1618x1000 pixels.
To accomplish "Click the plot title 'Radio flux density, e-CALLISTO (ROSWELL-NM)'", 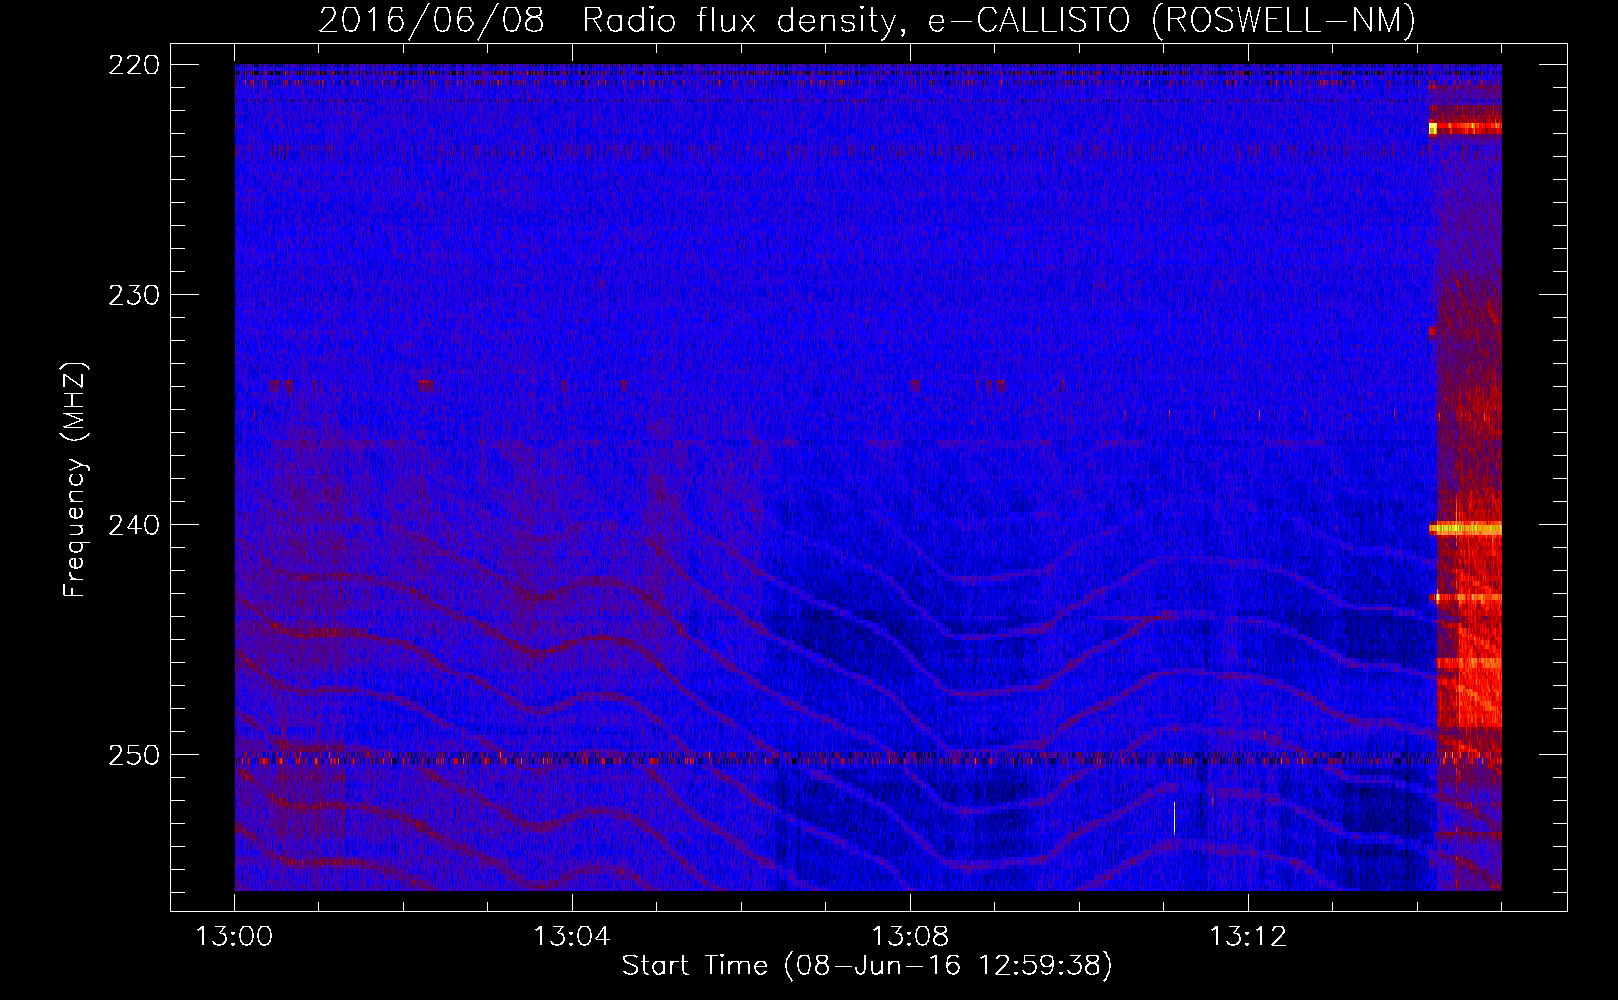I will (999, 20).
